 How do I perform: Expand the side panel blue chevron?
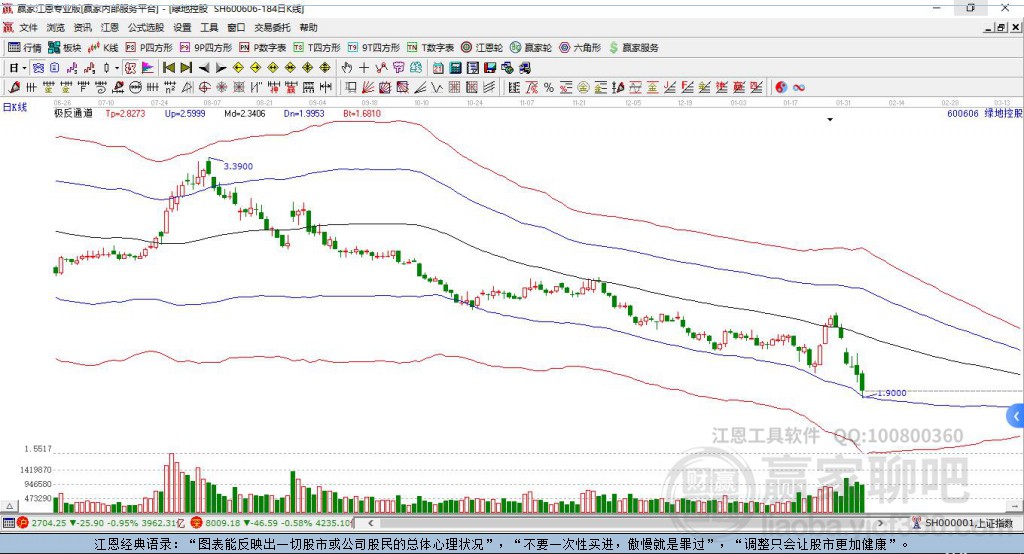1016,416
